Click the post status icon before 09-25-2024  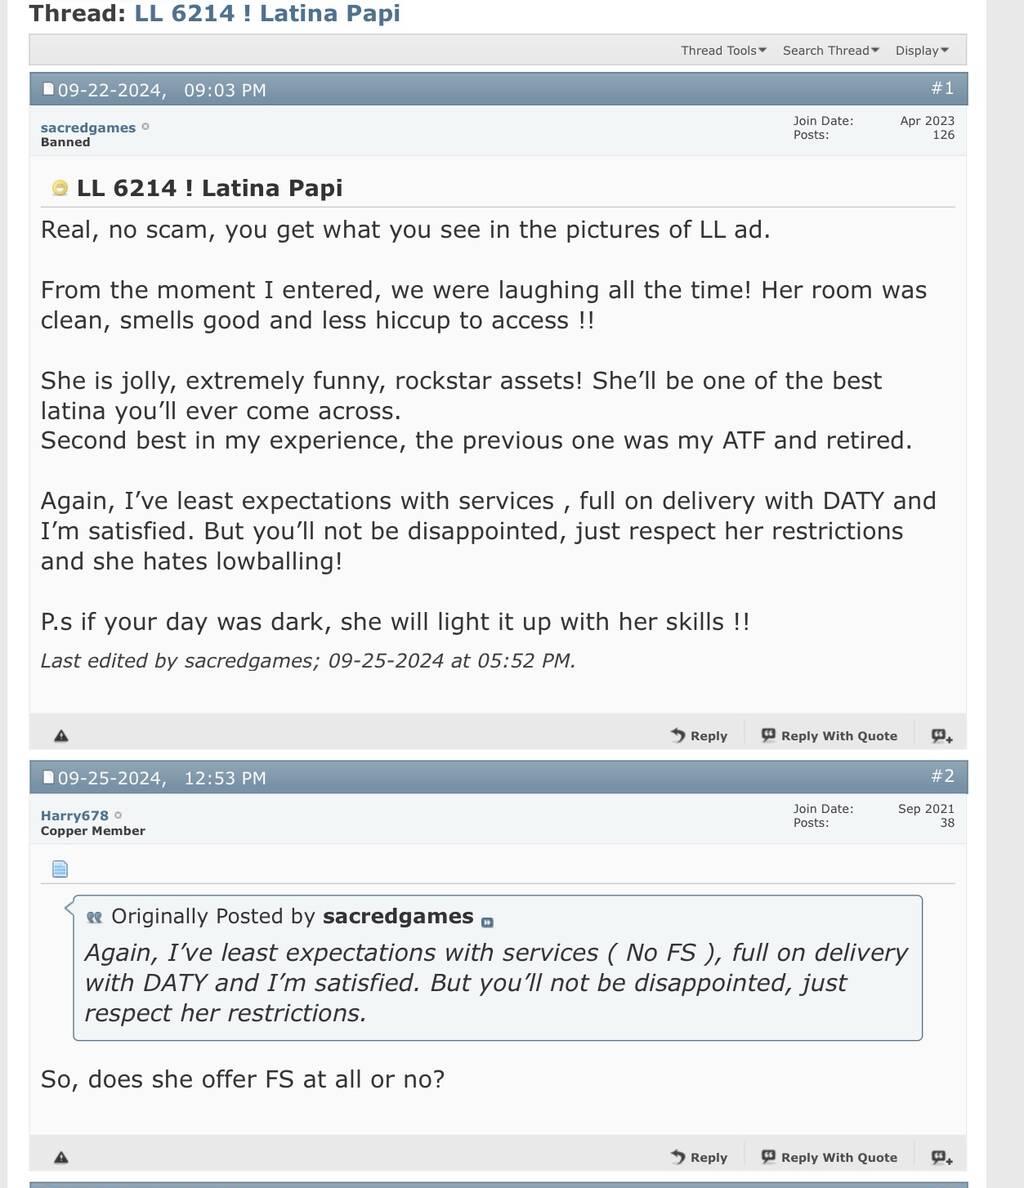[x=48, y=778]
